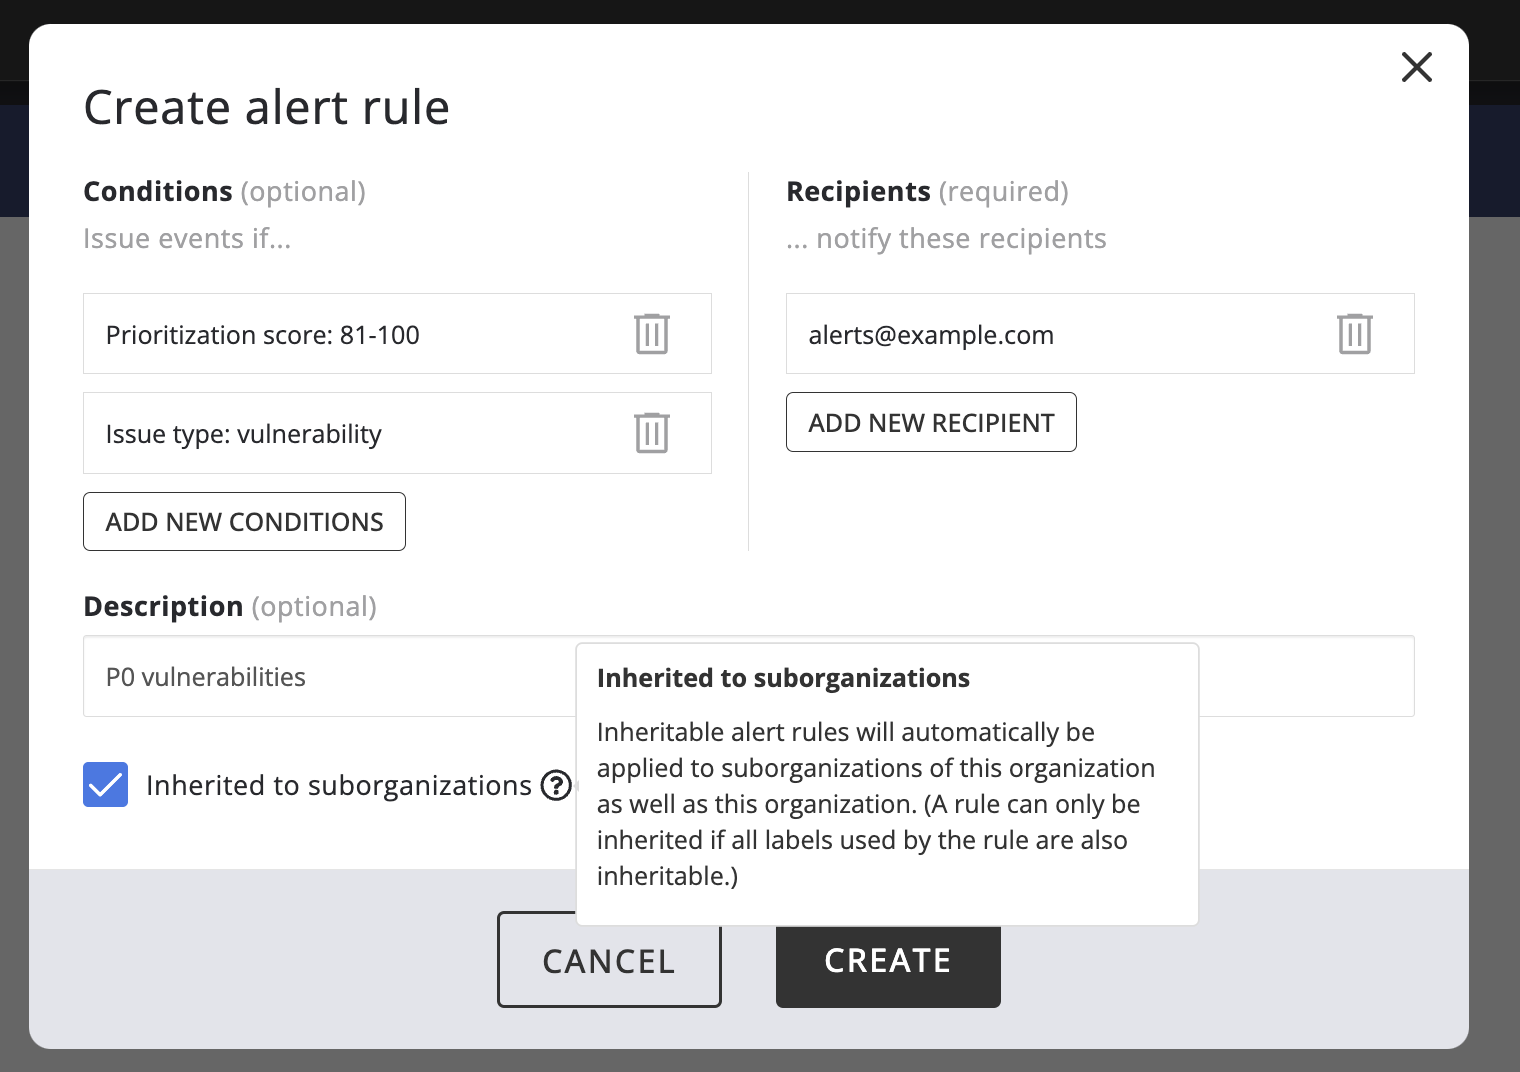The height and width of the screenshot is (1072, 1520).
Task: Click the Conditions section heading
Action: [x=158, y=191]
